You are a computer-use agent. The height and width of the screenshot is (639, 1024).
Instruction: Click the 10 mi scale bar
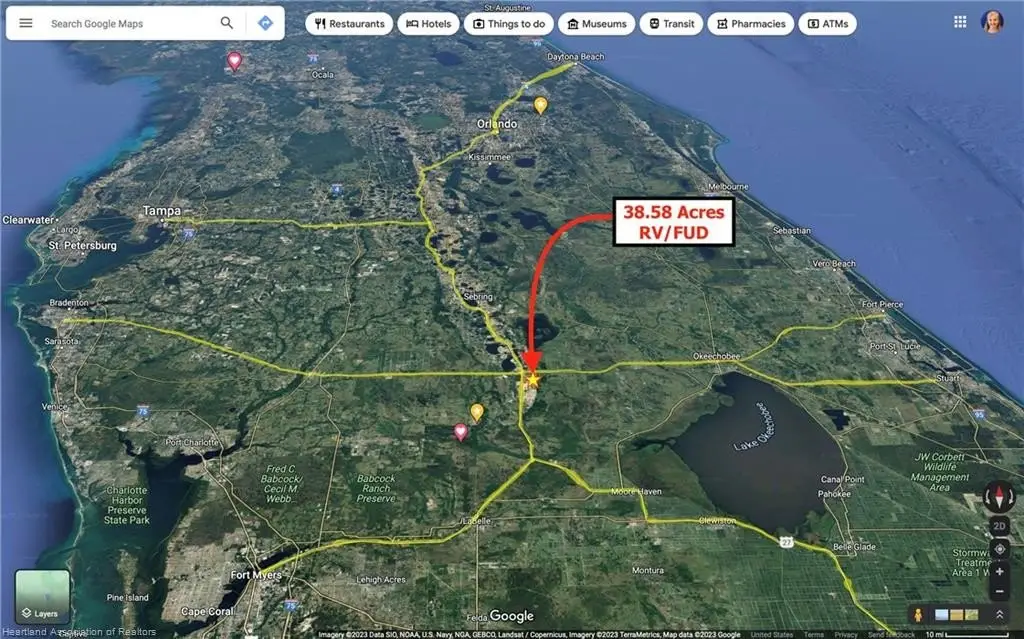coord(967,634)
